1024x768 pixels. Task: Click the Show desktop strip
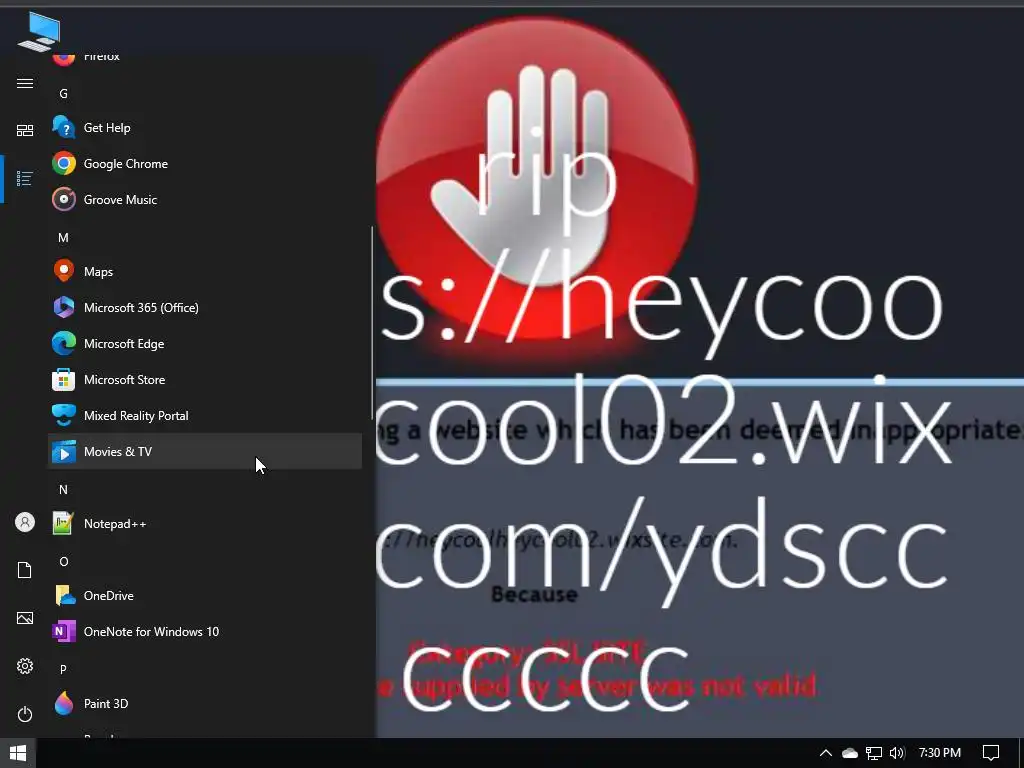1021,753
